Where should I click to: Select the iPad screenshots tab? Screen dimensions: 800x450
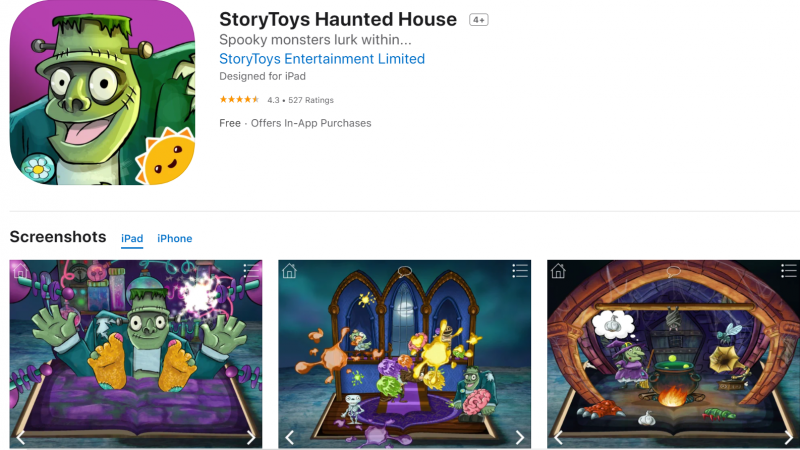[x=132, y=238]
